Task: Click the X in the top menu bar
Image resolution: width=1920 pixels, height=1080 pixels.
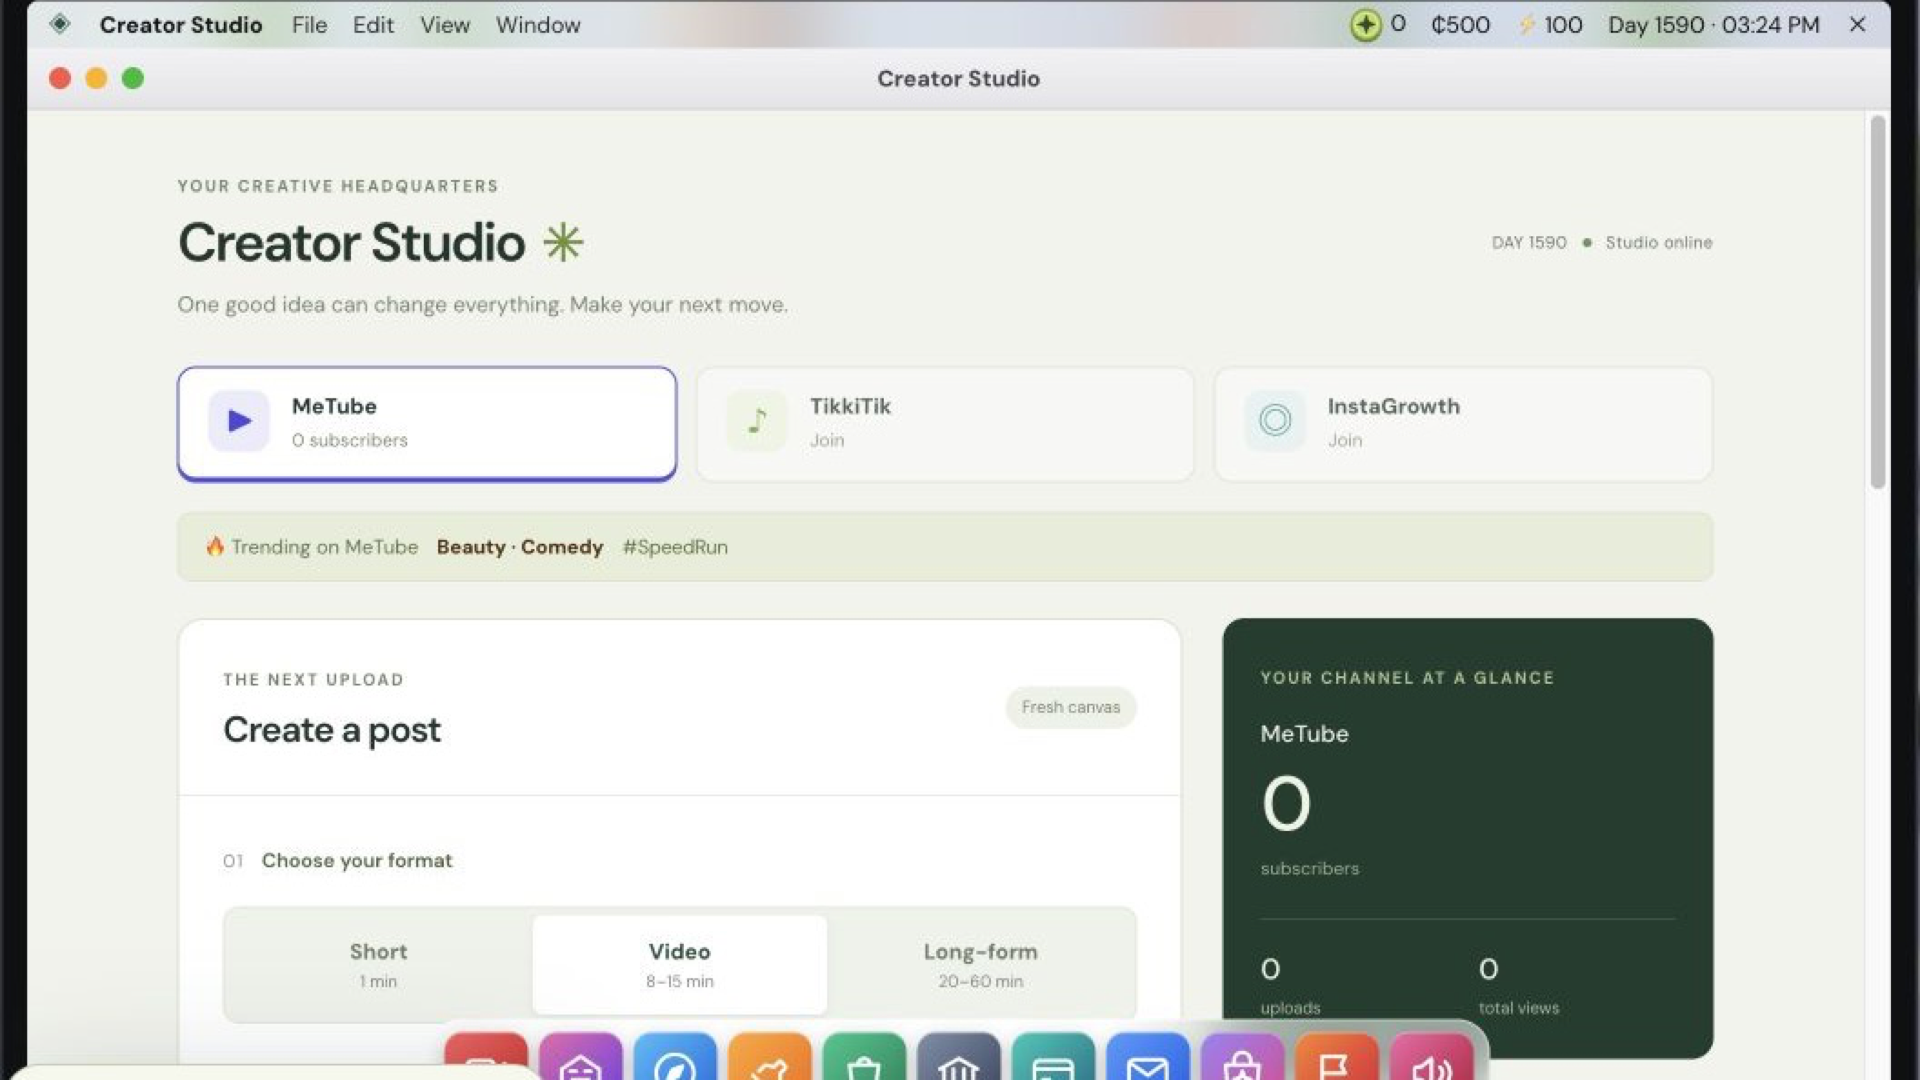Action: point(1857,24)
